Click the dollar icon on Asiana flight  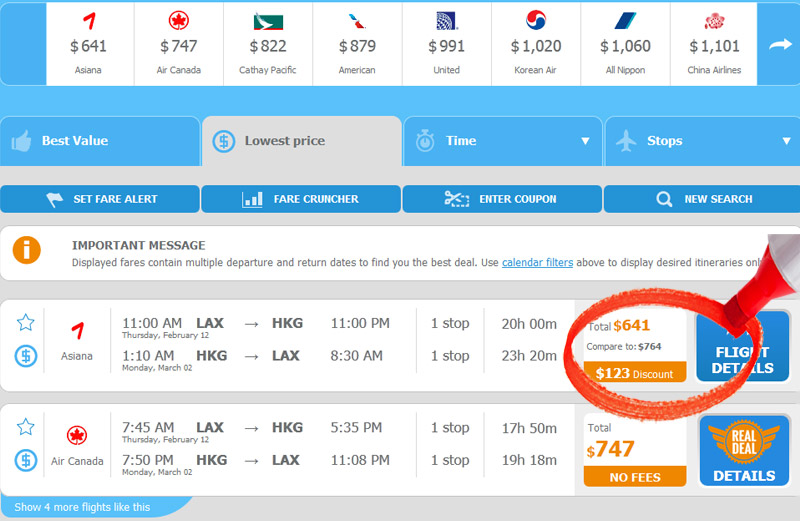(26, 356)
